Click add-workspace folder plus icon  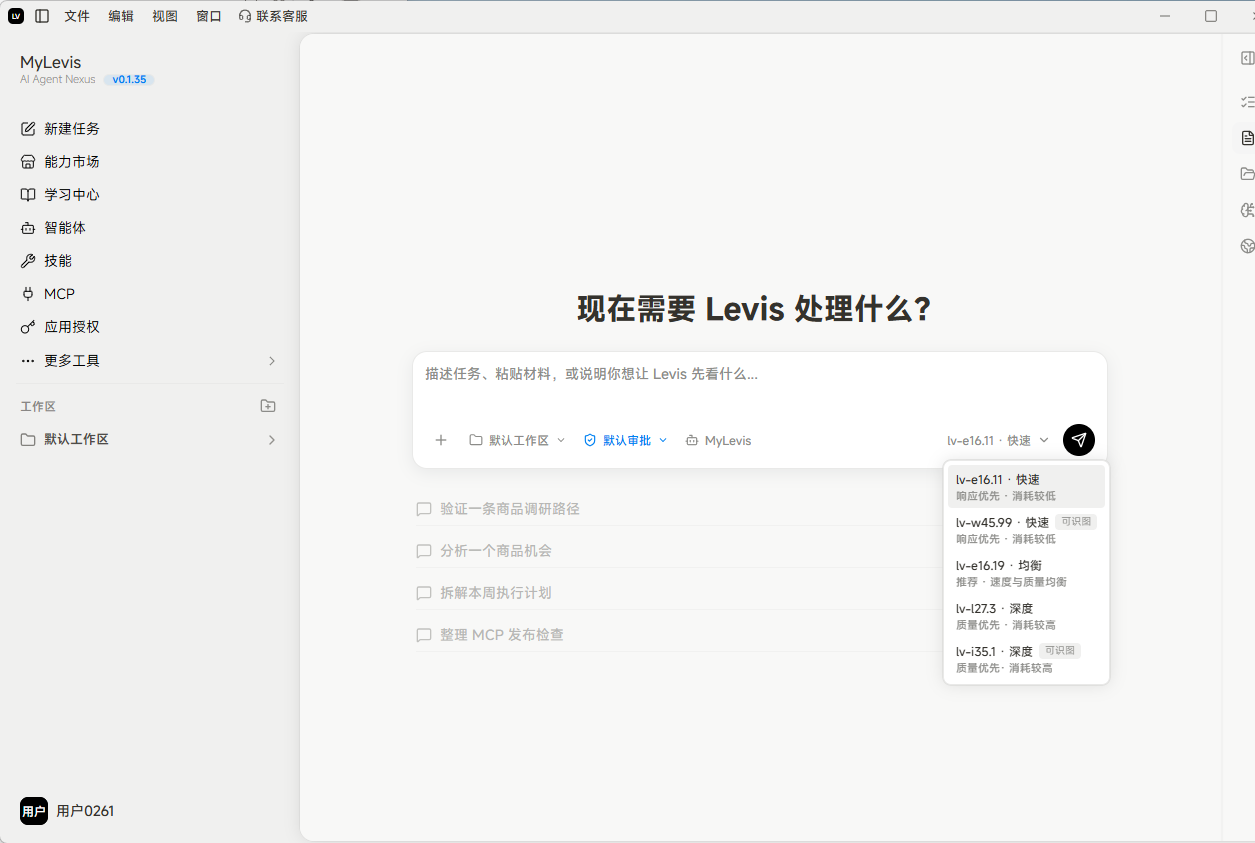point(268,406)
